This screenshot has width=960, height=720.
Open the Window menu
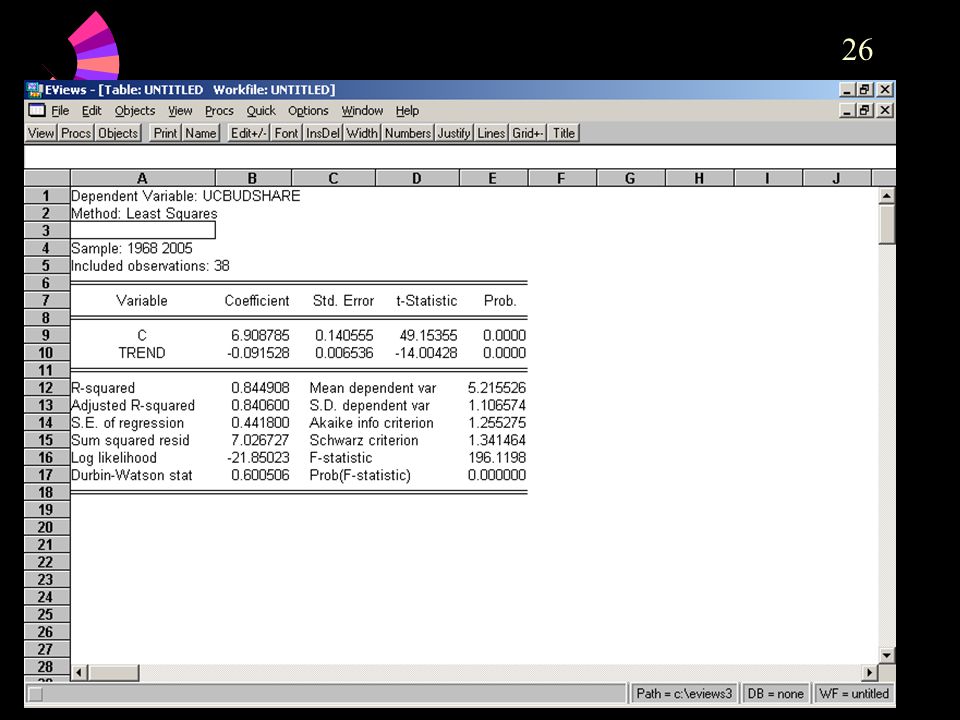coord(362,111)
